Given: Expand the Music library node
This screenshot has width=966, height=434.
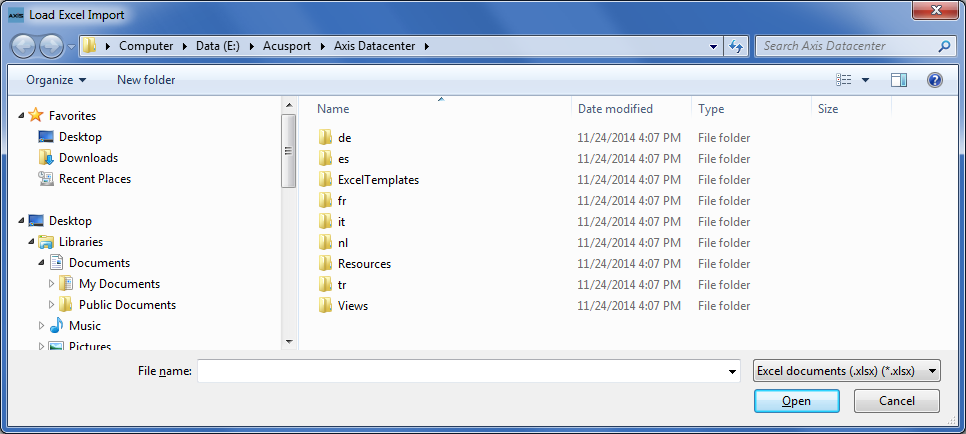Looking at the screenshot, I should [x=42, y=326].
